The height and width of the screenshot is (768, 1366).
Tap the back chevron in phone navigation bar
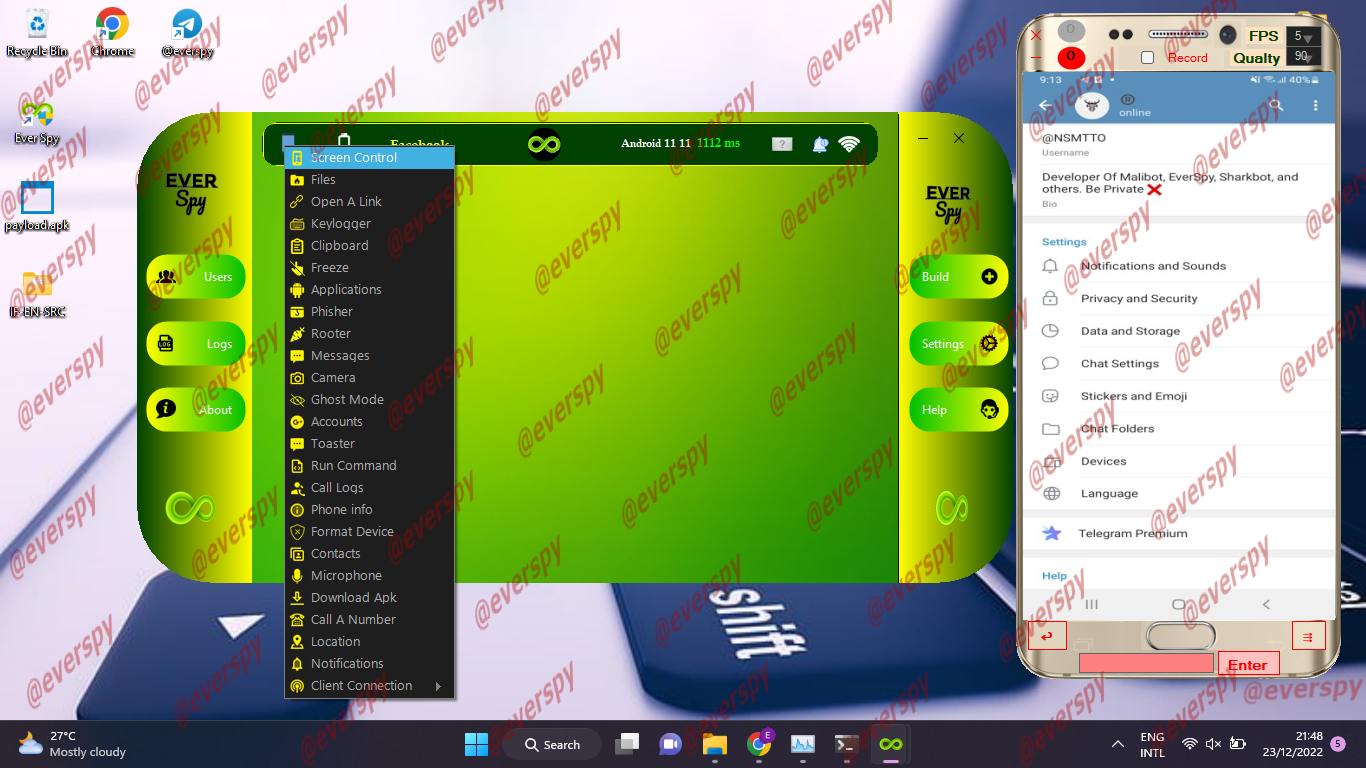point(1266,604)
